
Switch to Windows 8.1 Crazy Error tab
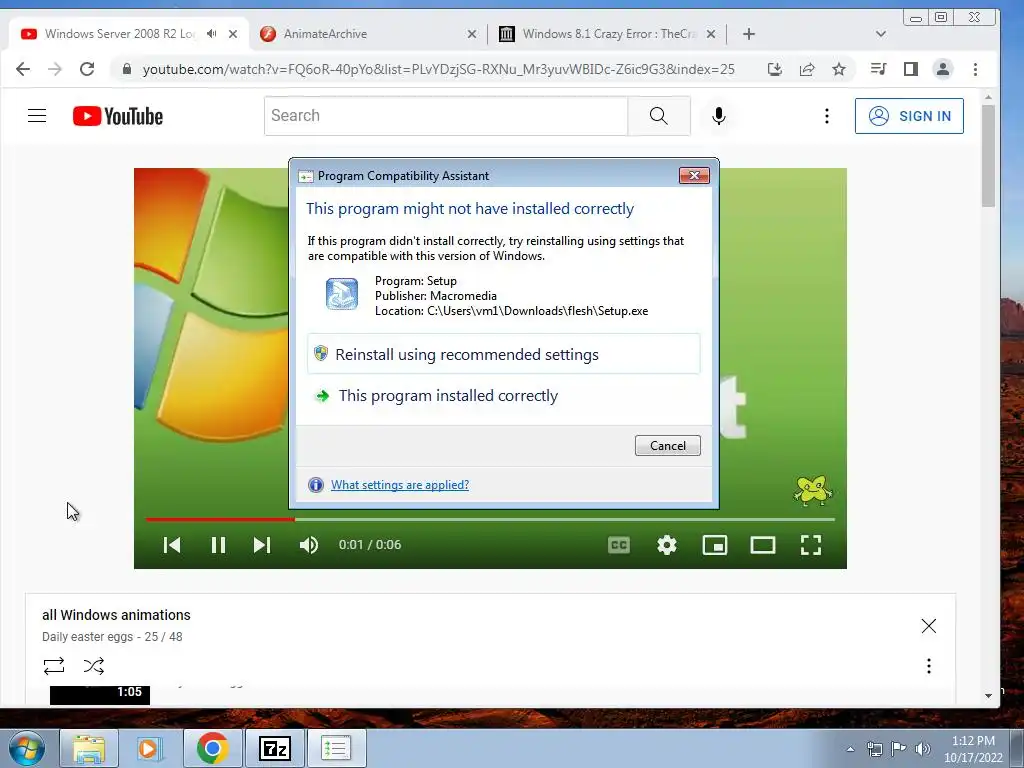pyautogui.click(x=608, y=34)
